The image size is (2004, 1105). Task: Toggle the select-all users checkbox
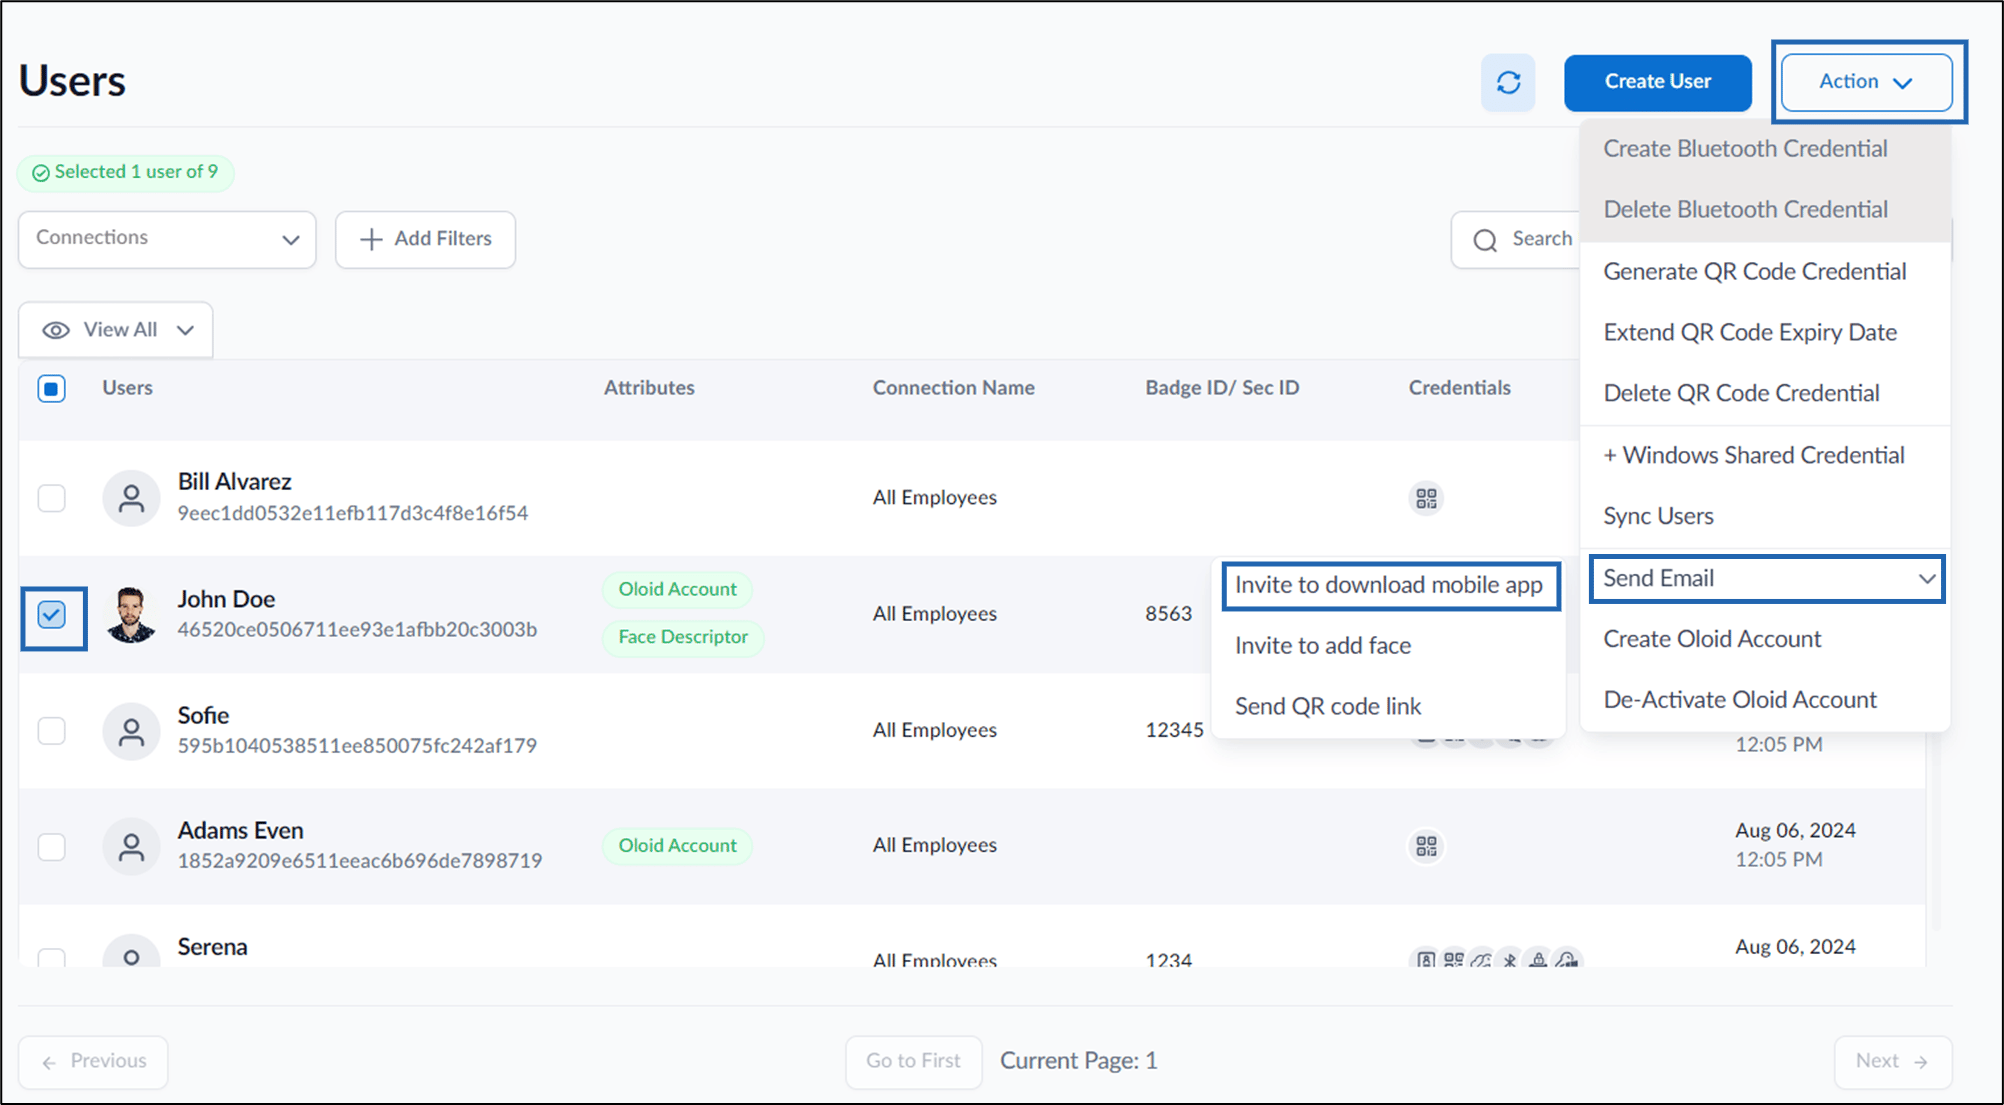coord(52,388)
